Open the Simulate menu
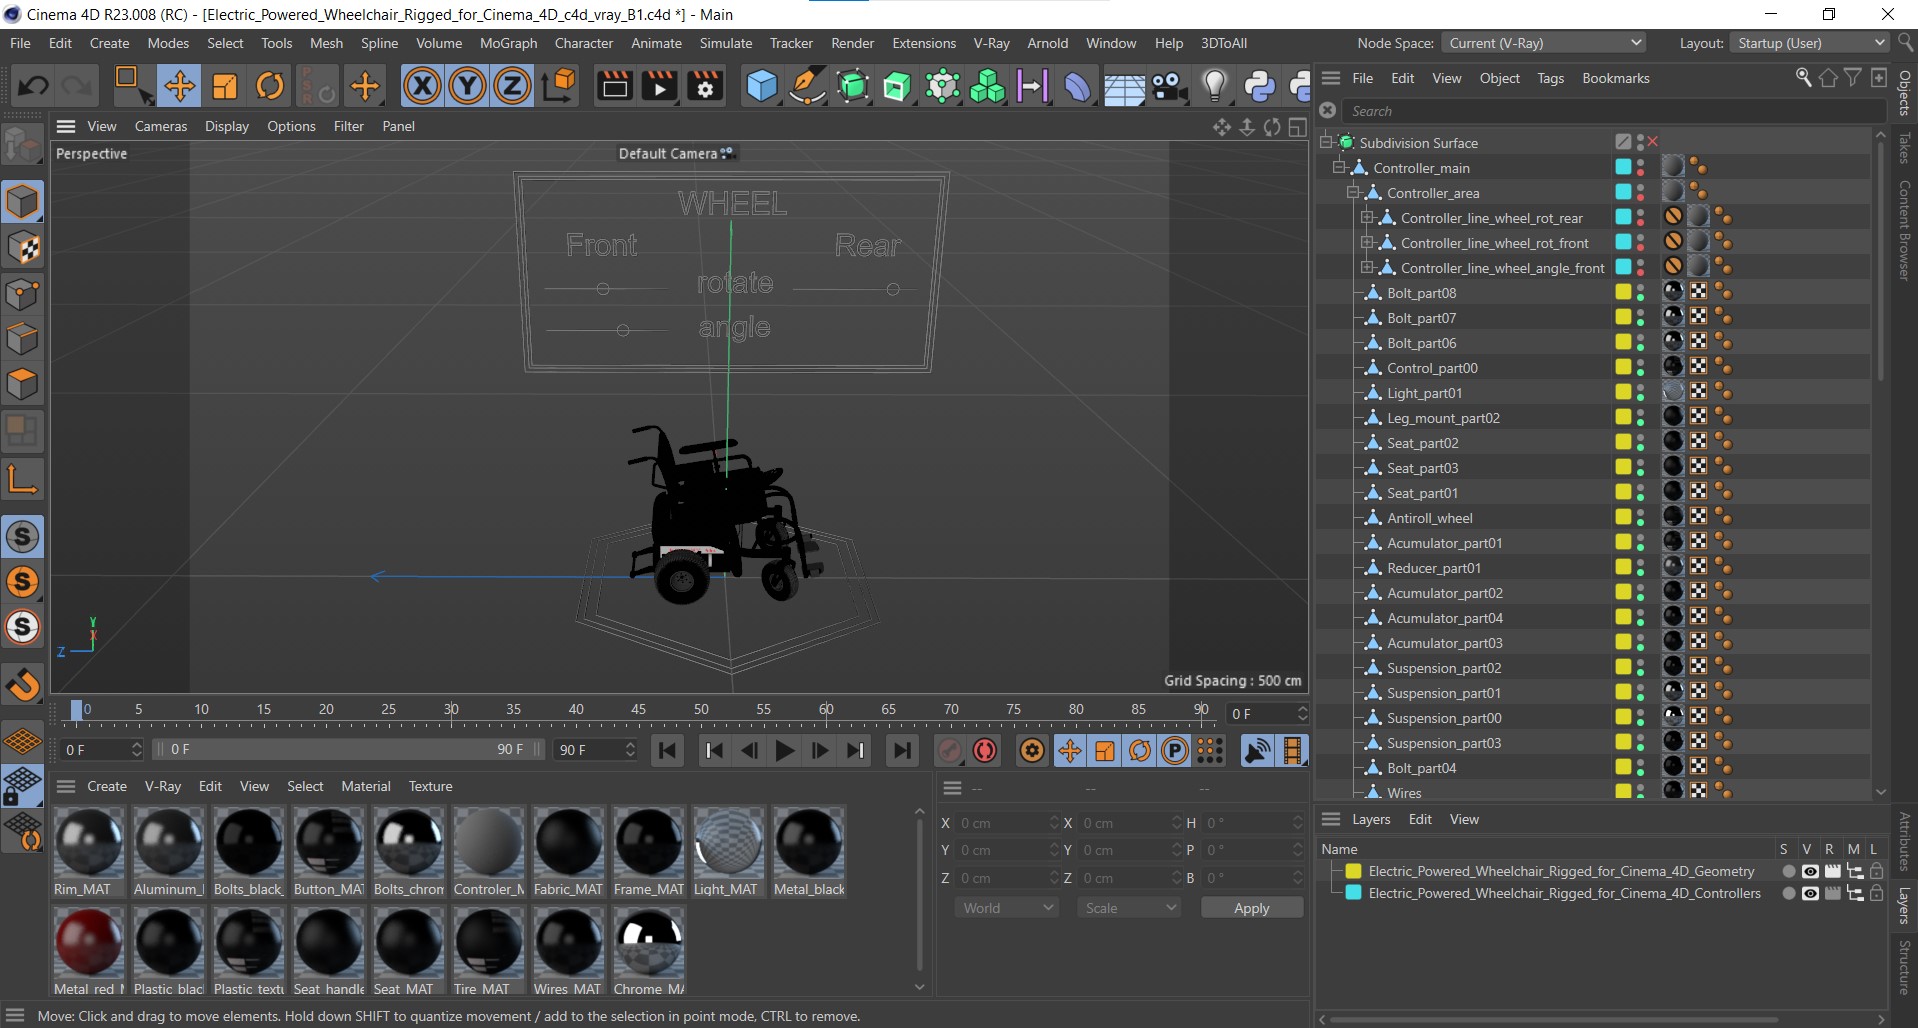The width and height of the screenshot is (1918, 1028). pos(725,43)
